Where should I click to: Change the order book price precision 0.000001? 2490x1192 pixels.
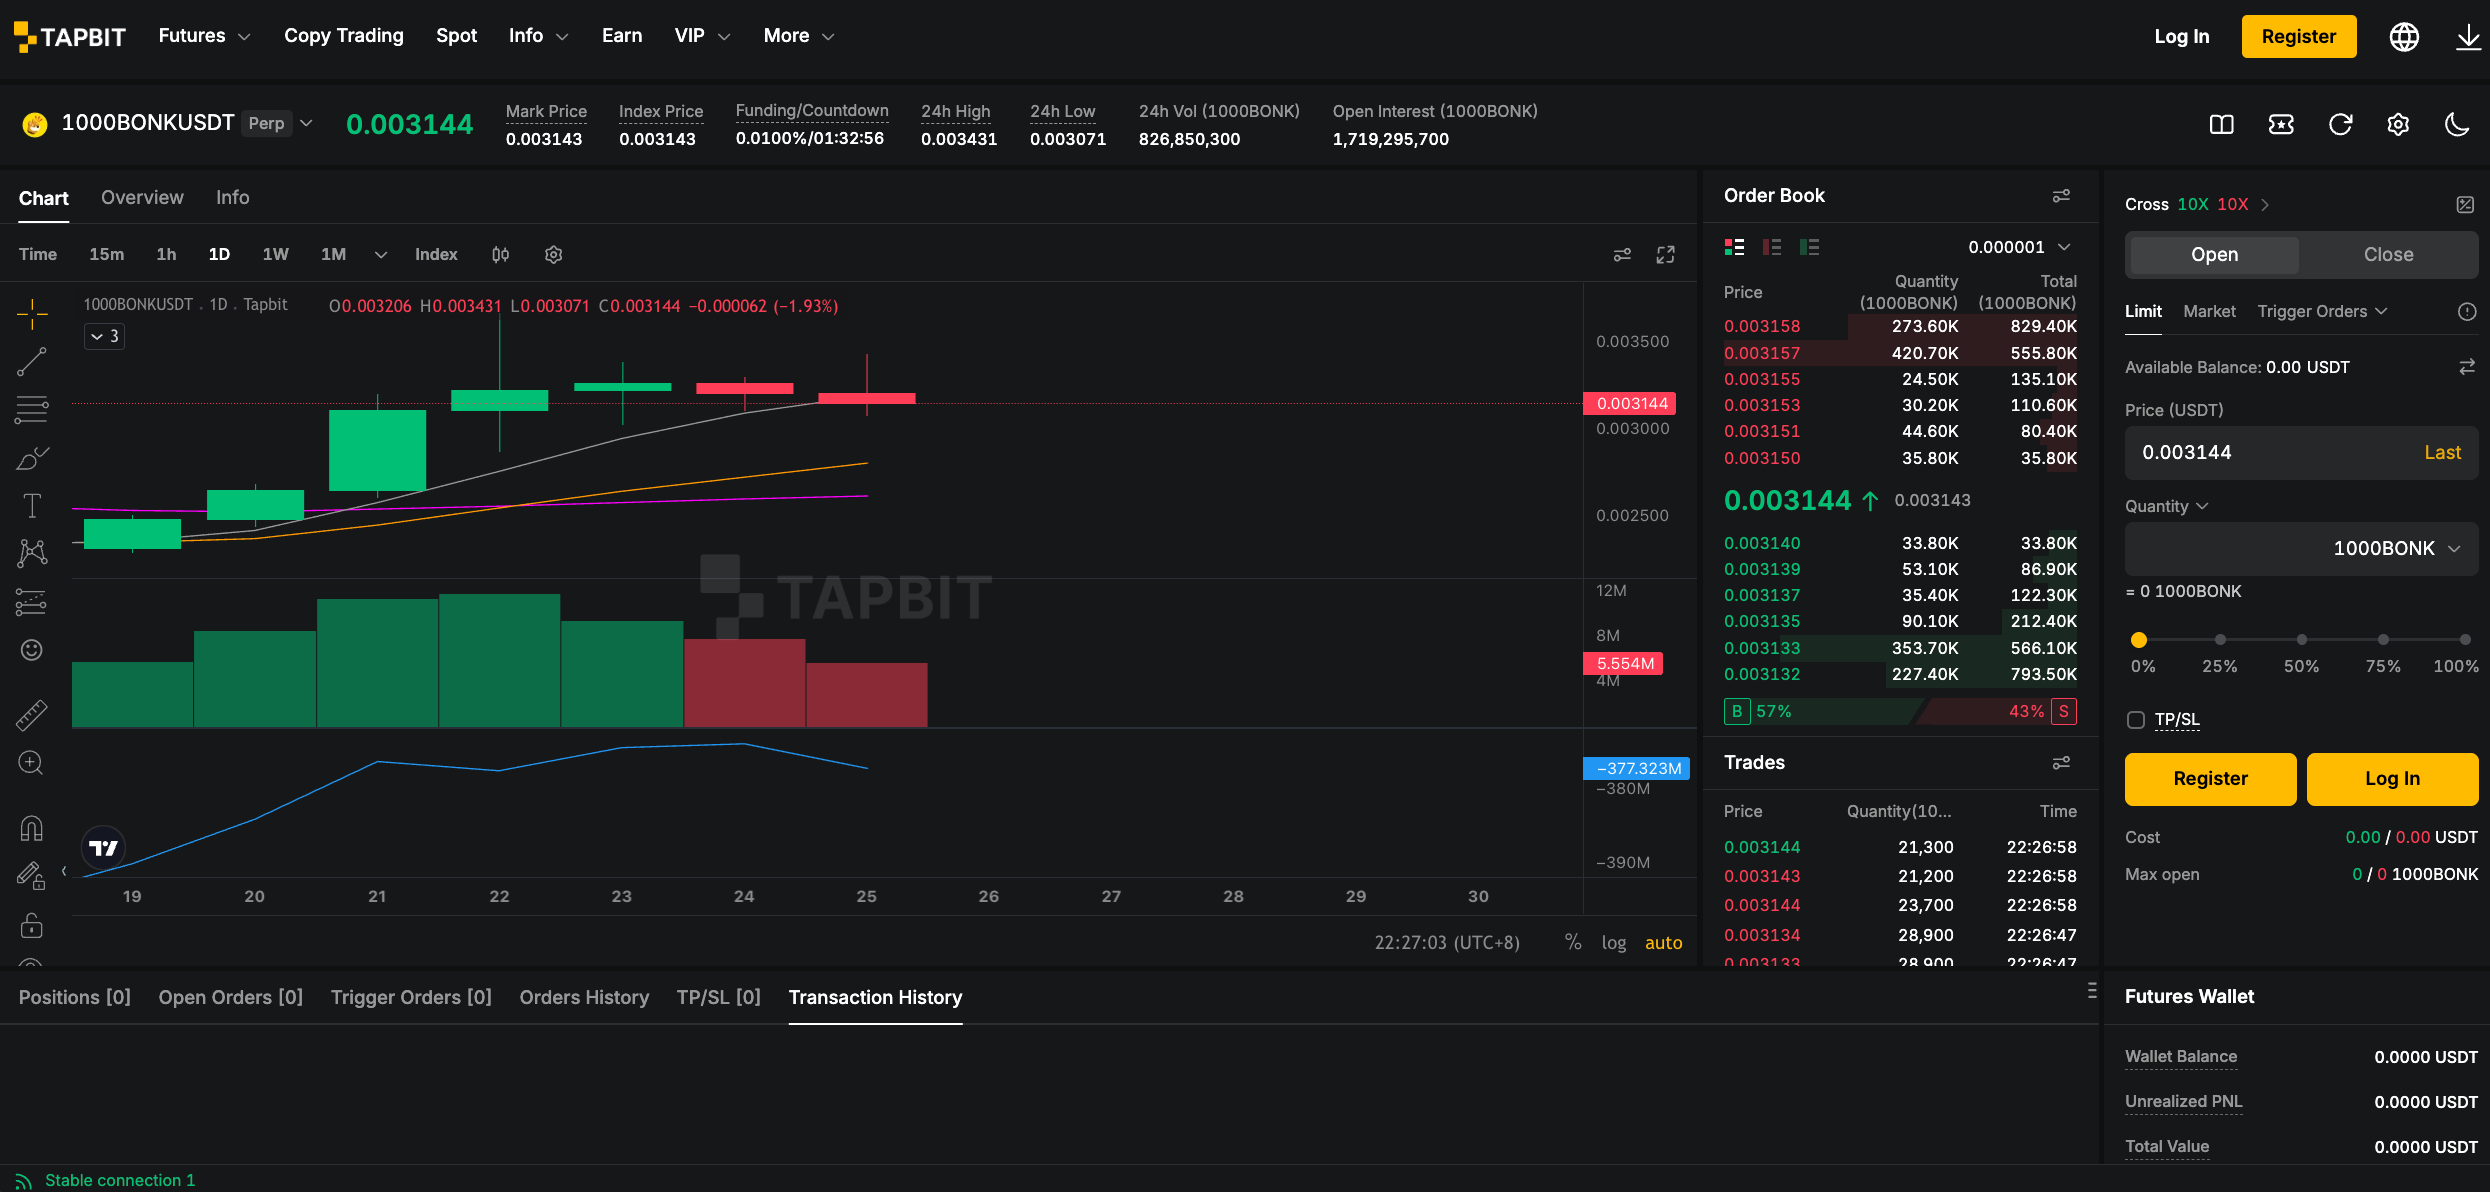tap(2019, 247)
